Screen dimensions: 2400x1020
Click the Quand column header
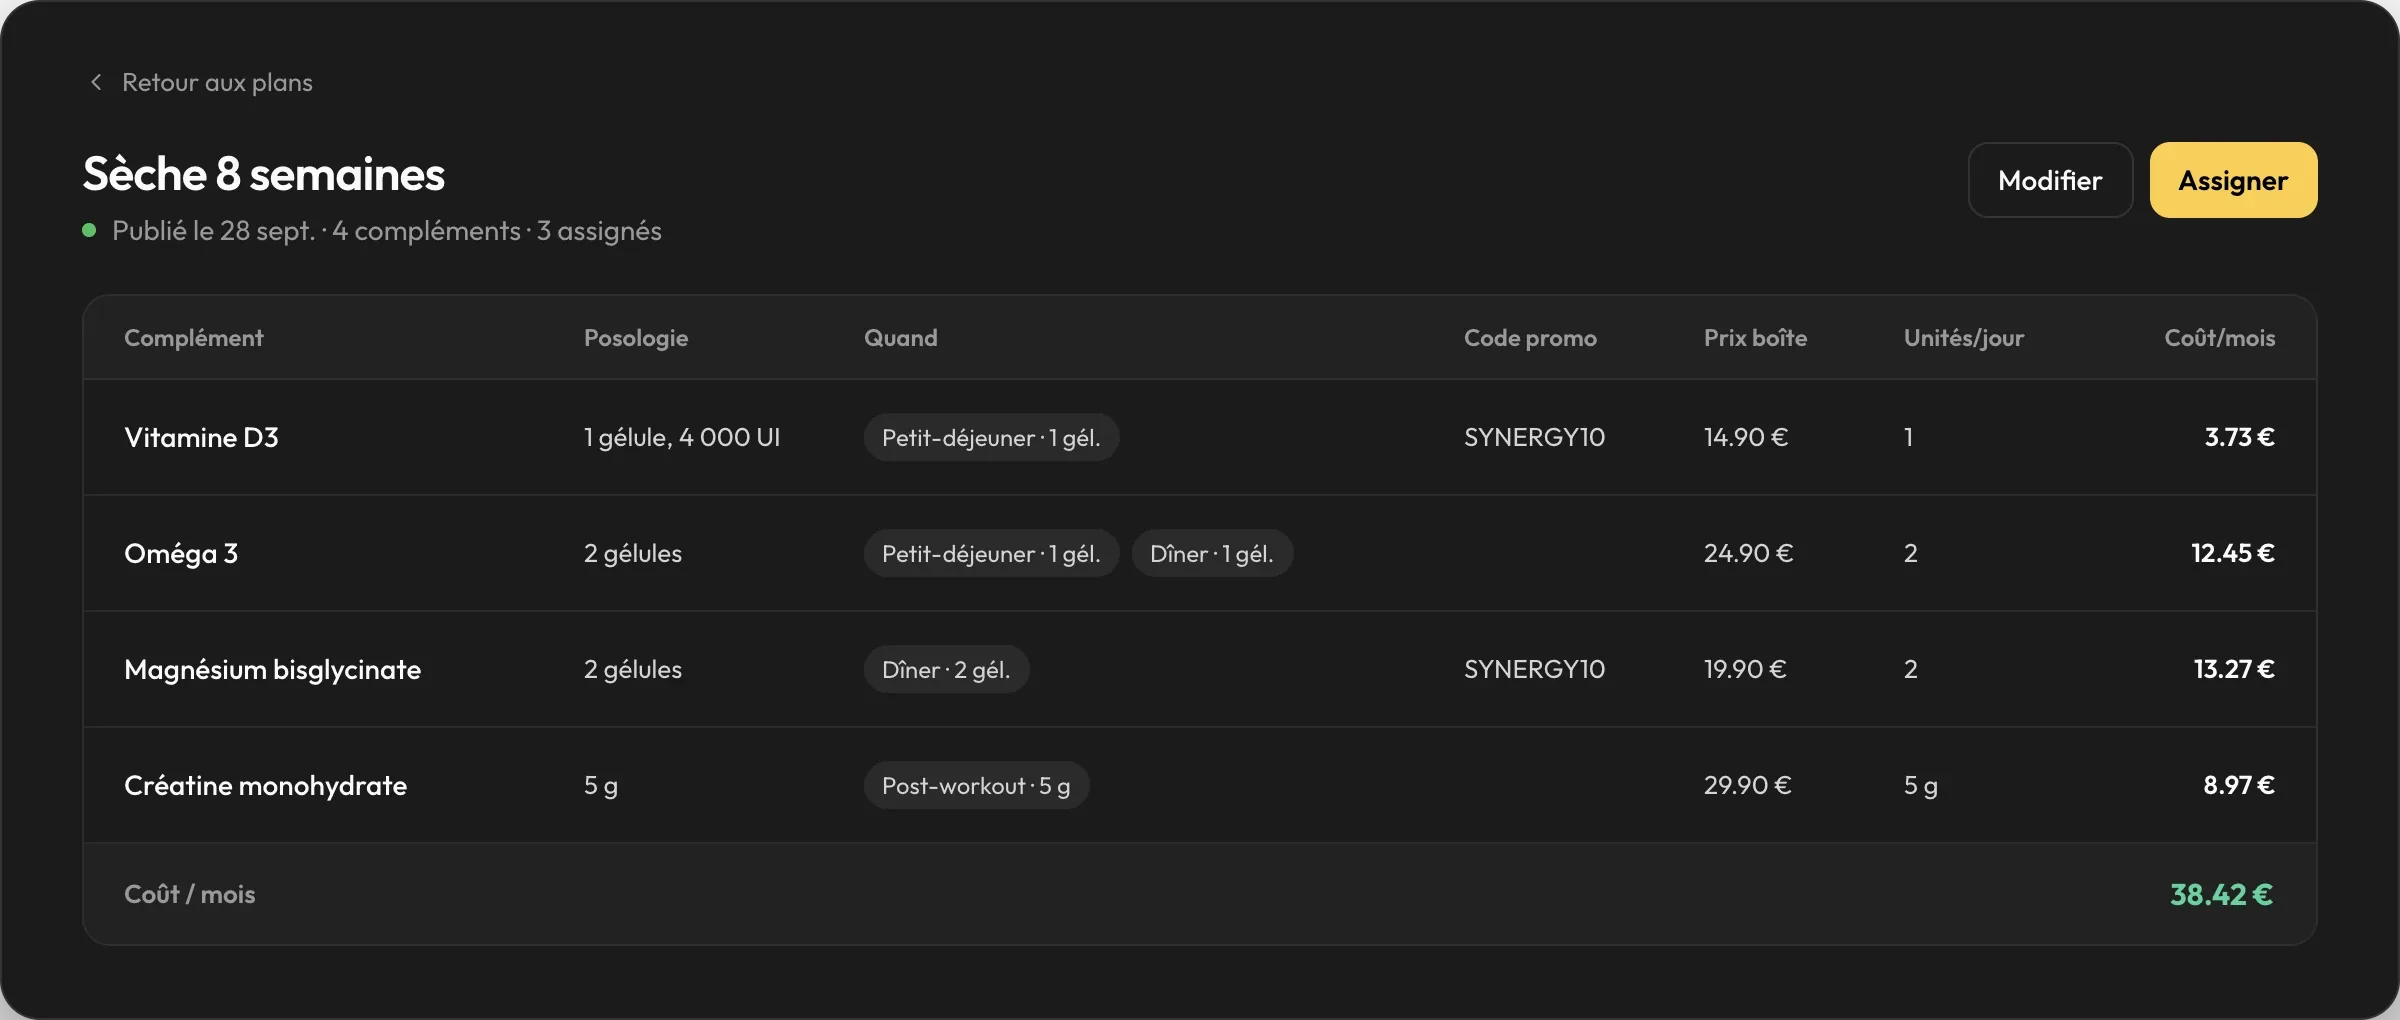pyautogui.click(x=901, y=338)
